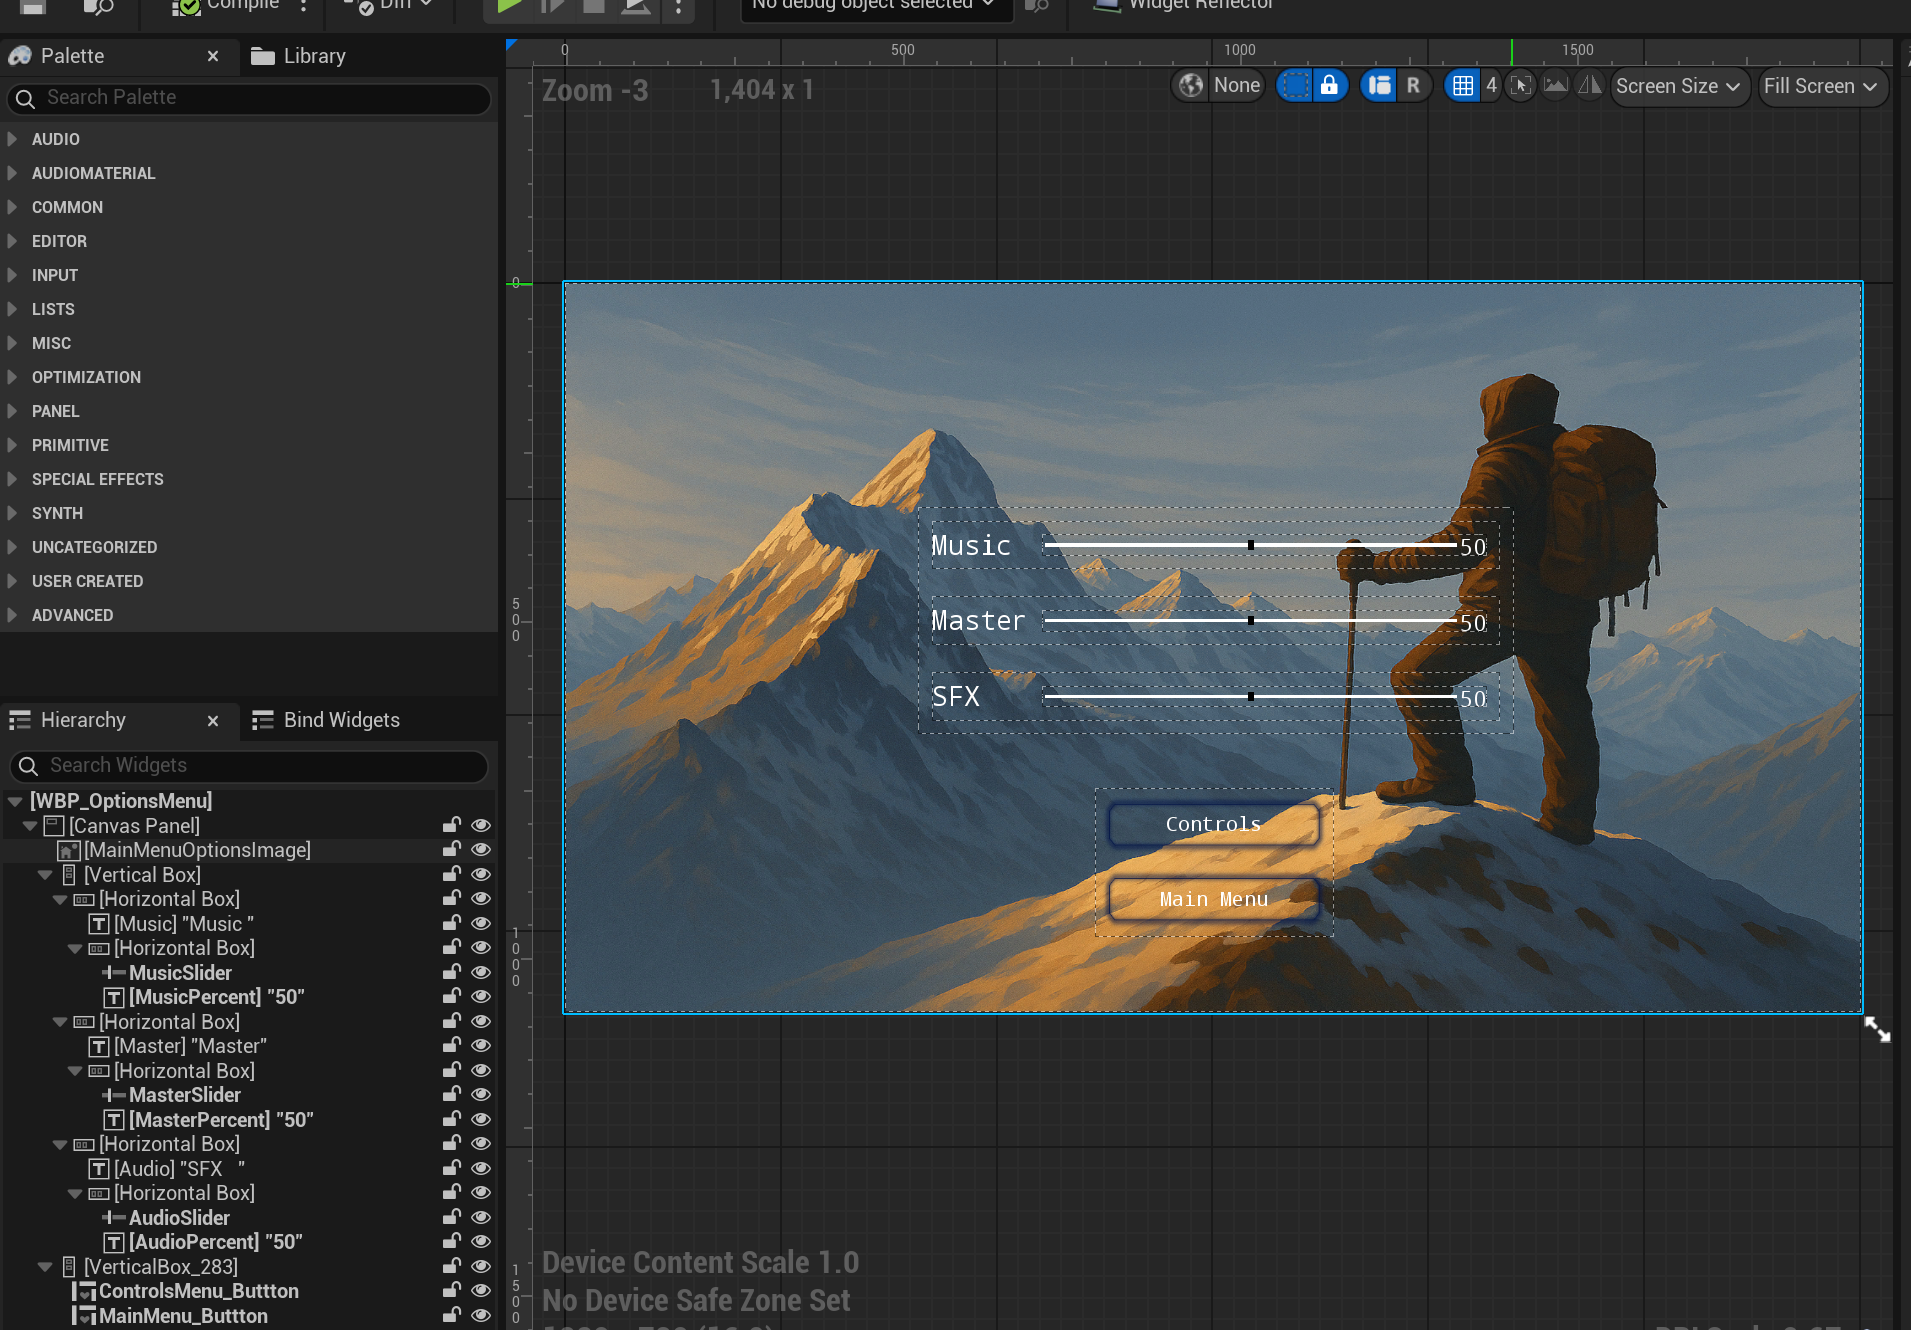Toggle visibility of MusicSlider widget
Screen dimensions: 1911x1330
pyautogui.click(x=481, y=972)
